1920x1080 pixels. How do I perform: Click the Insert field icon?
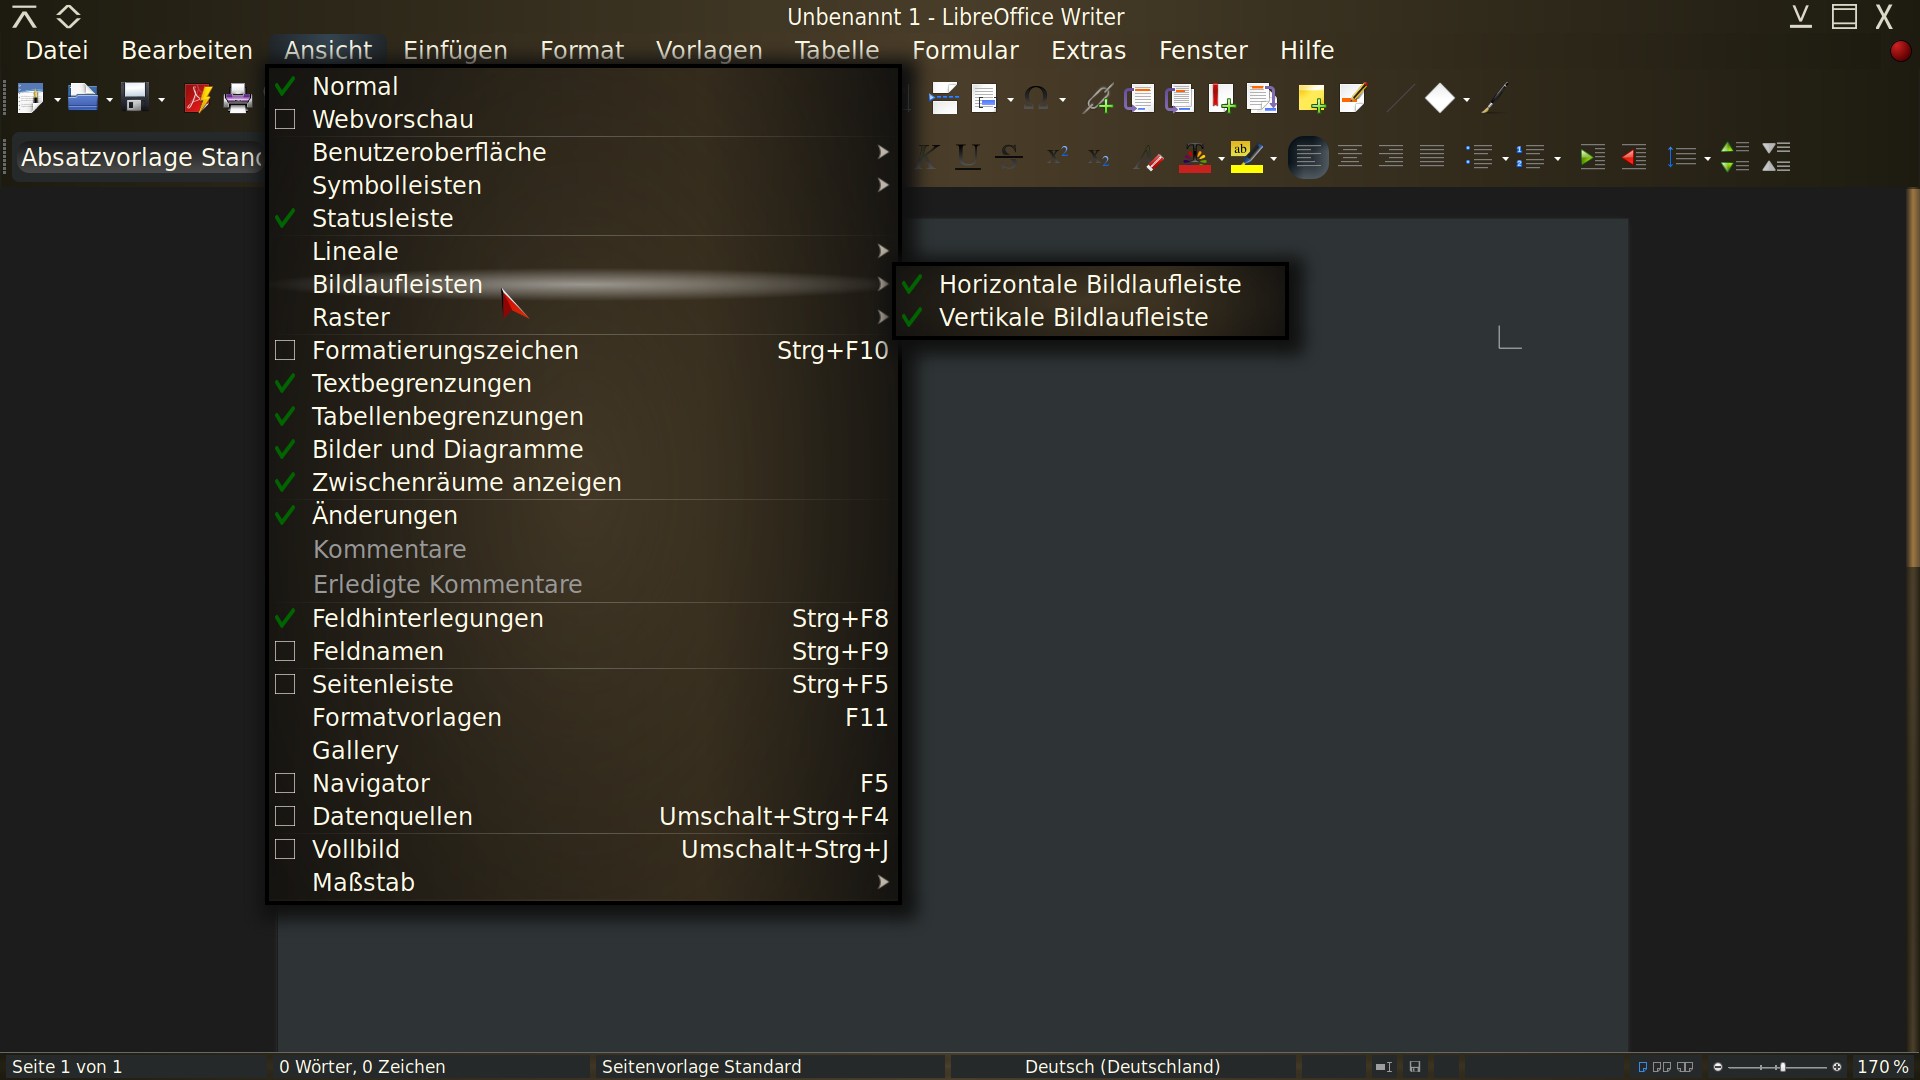[x=985, y=98]
